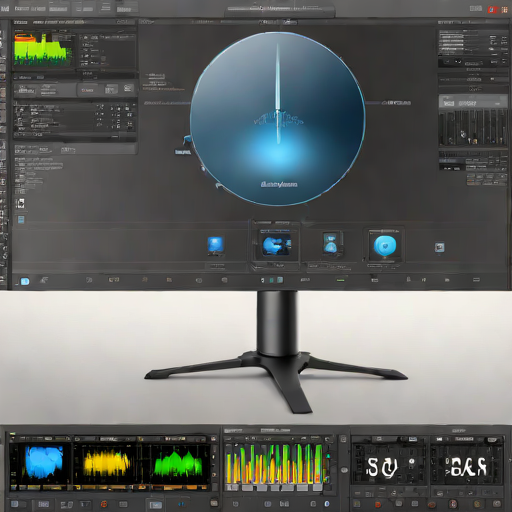Click the vertical needle inside the blue dial

[278, 93]
